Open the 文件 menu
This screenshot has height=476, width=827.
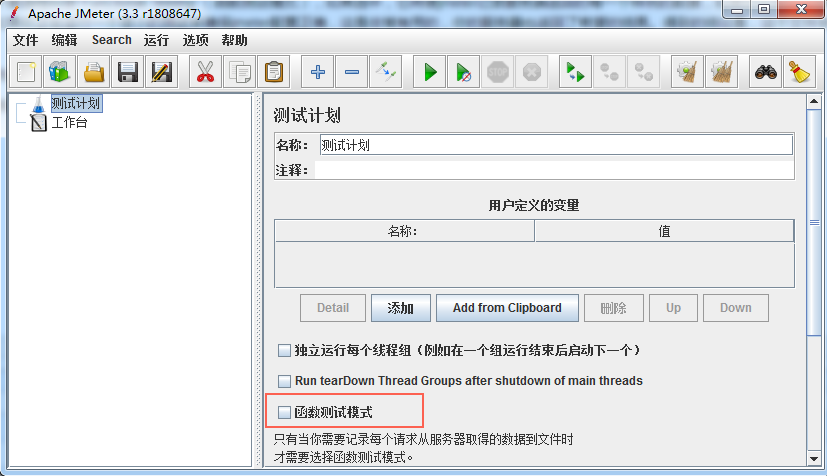(25, 40)
